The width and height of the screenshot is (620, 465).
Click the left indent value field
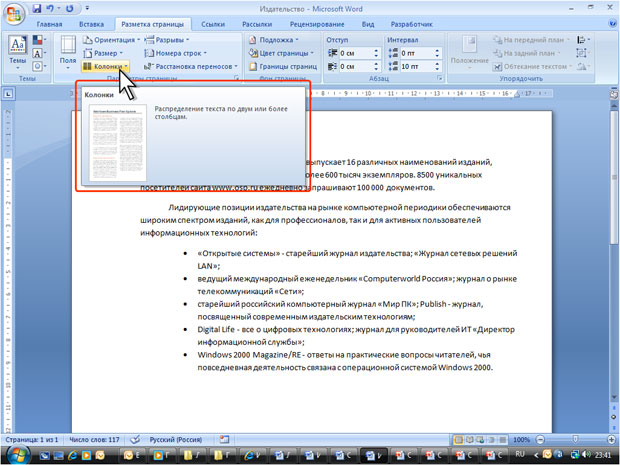tap(355, 53)
